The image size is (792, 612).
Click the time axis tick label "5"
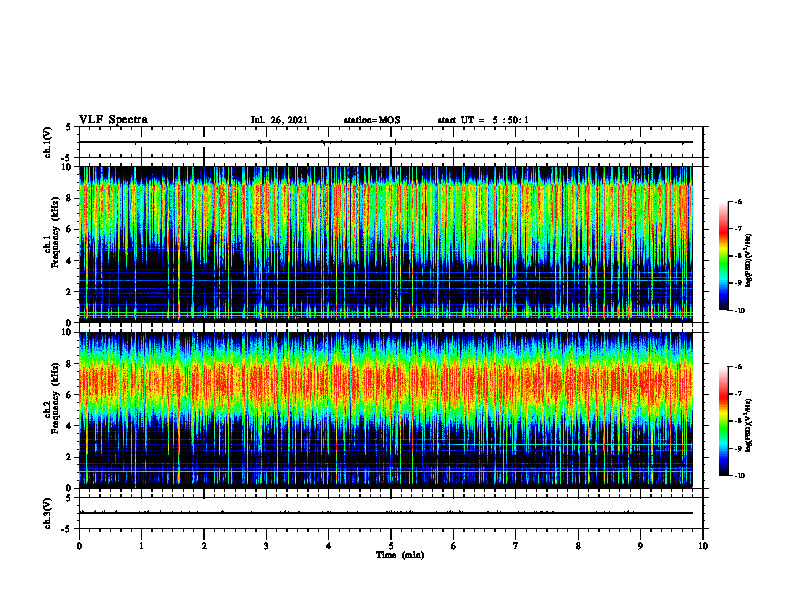[391, 546]
